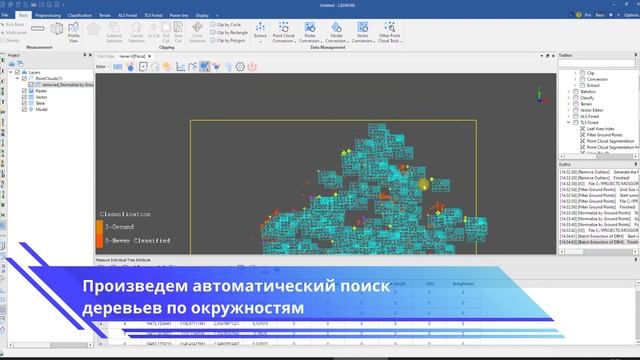Click the Output panel horizontal scrollbar
Image resolution: width=640 pixels, height=360 pixels.
(598, 251)
